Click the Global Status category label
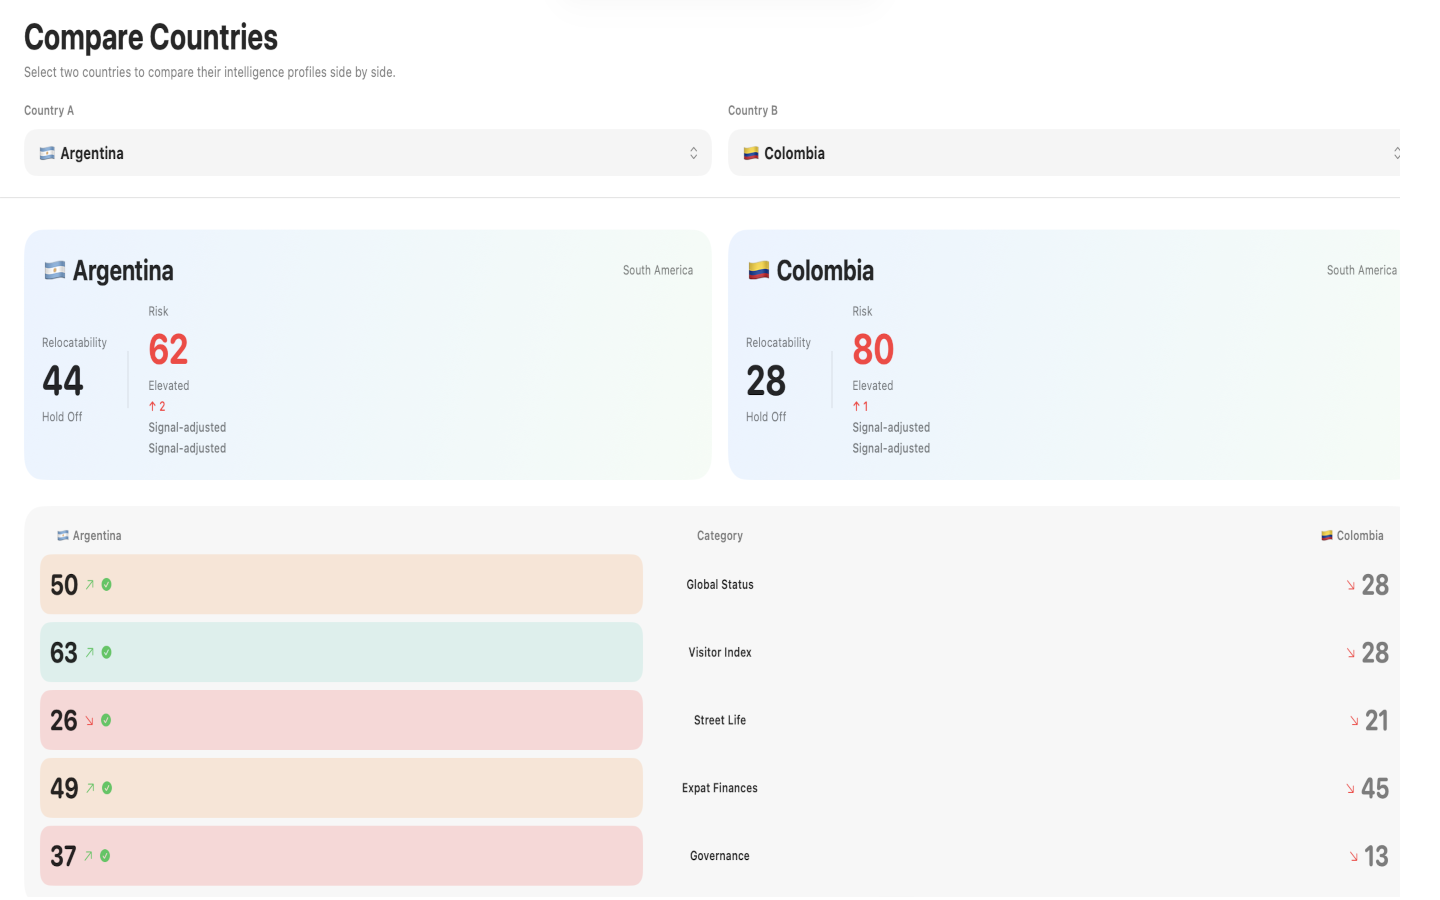1440x900 pixels. click(x=720, y=585)
